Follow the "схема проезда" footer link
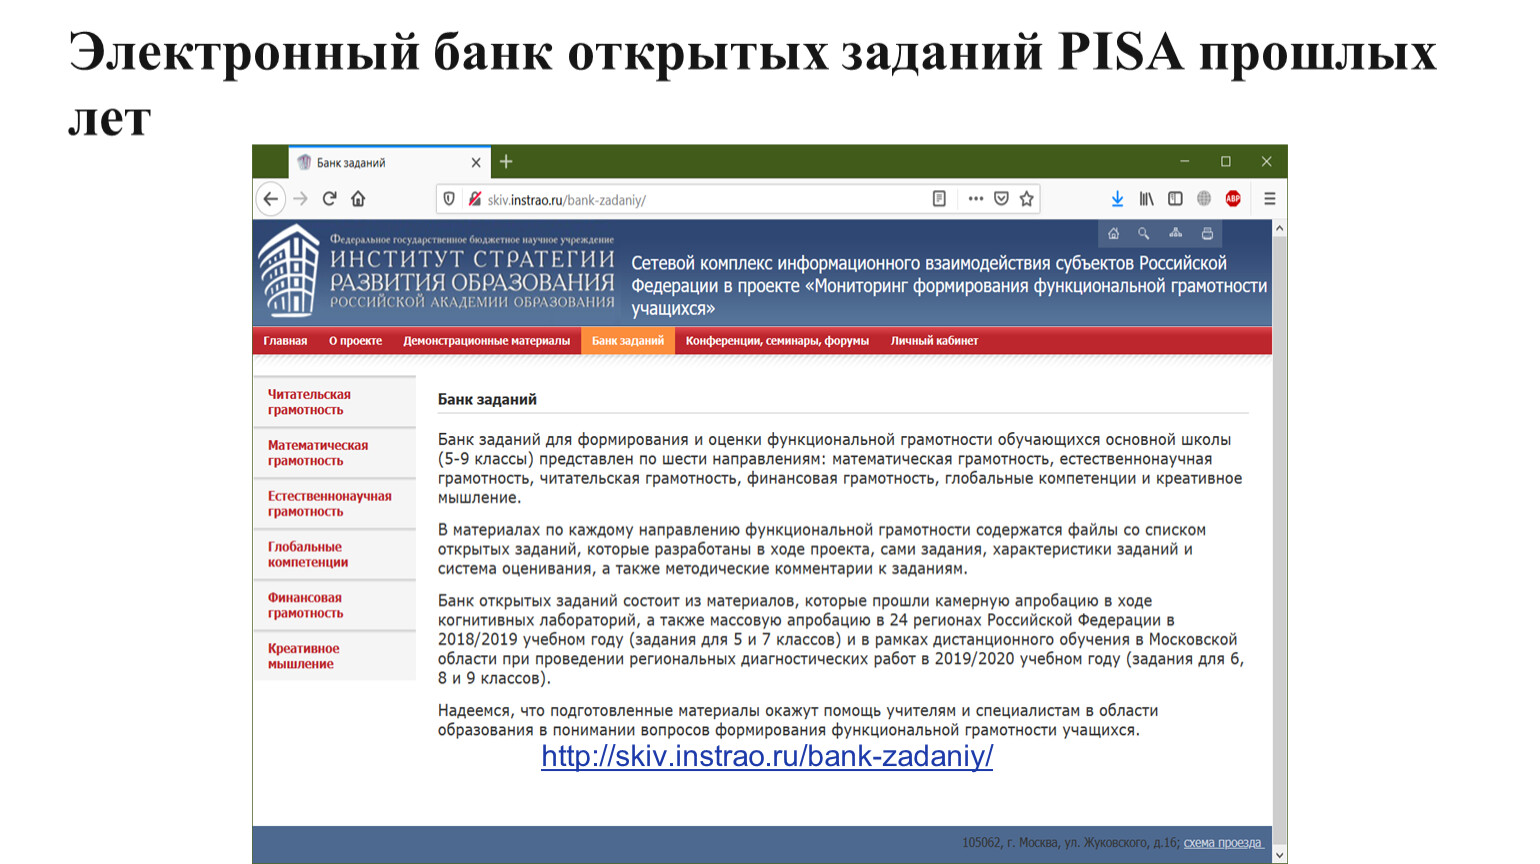This screenshot has height=864, width=1540. tap(1222, 843)
